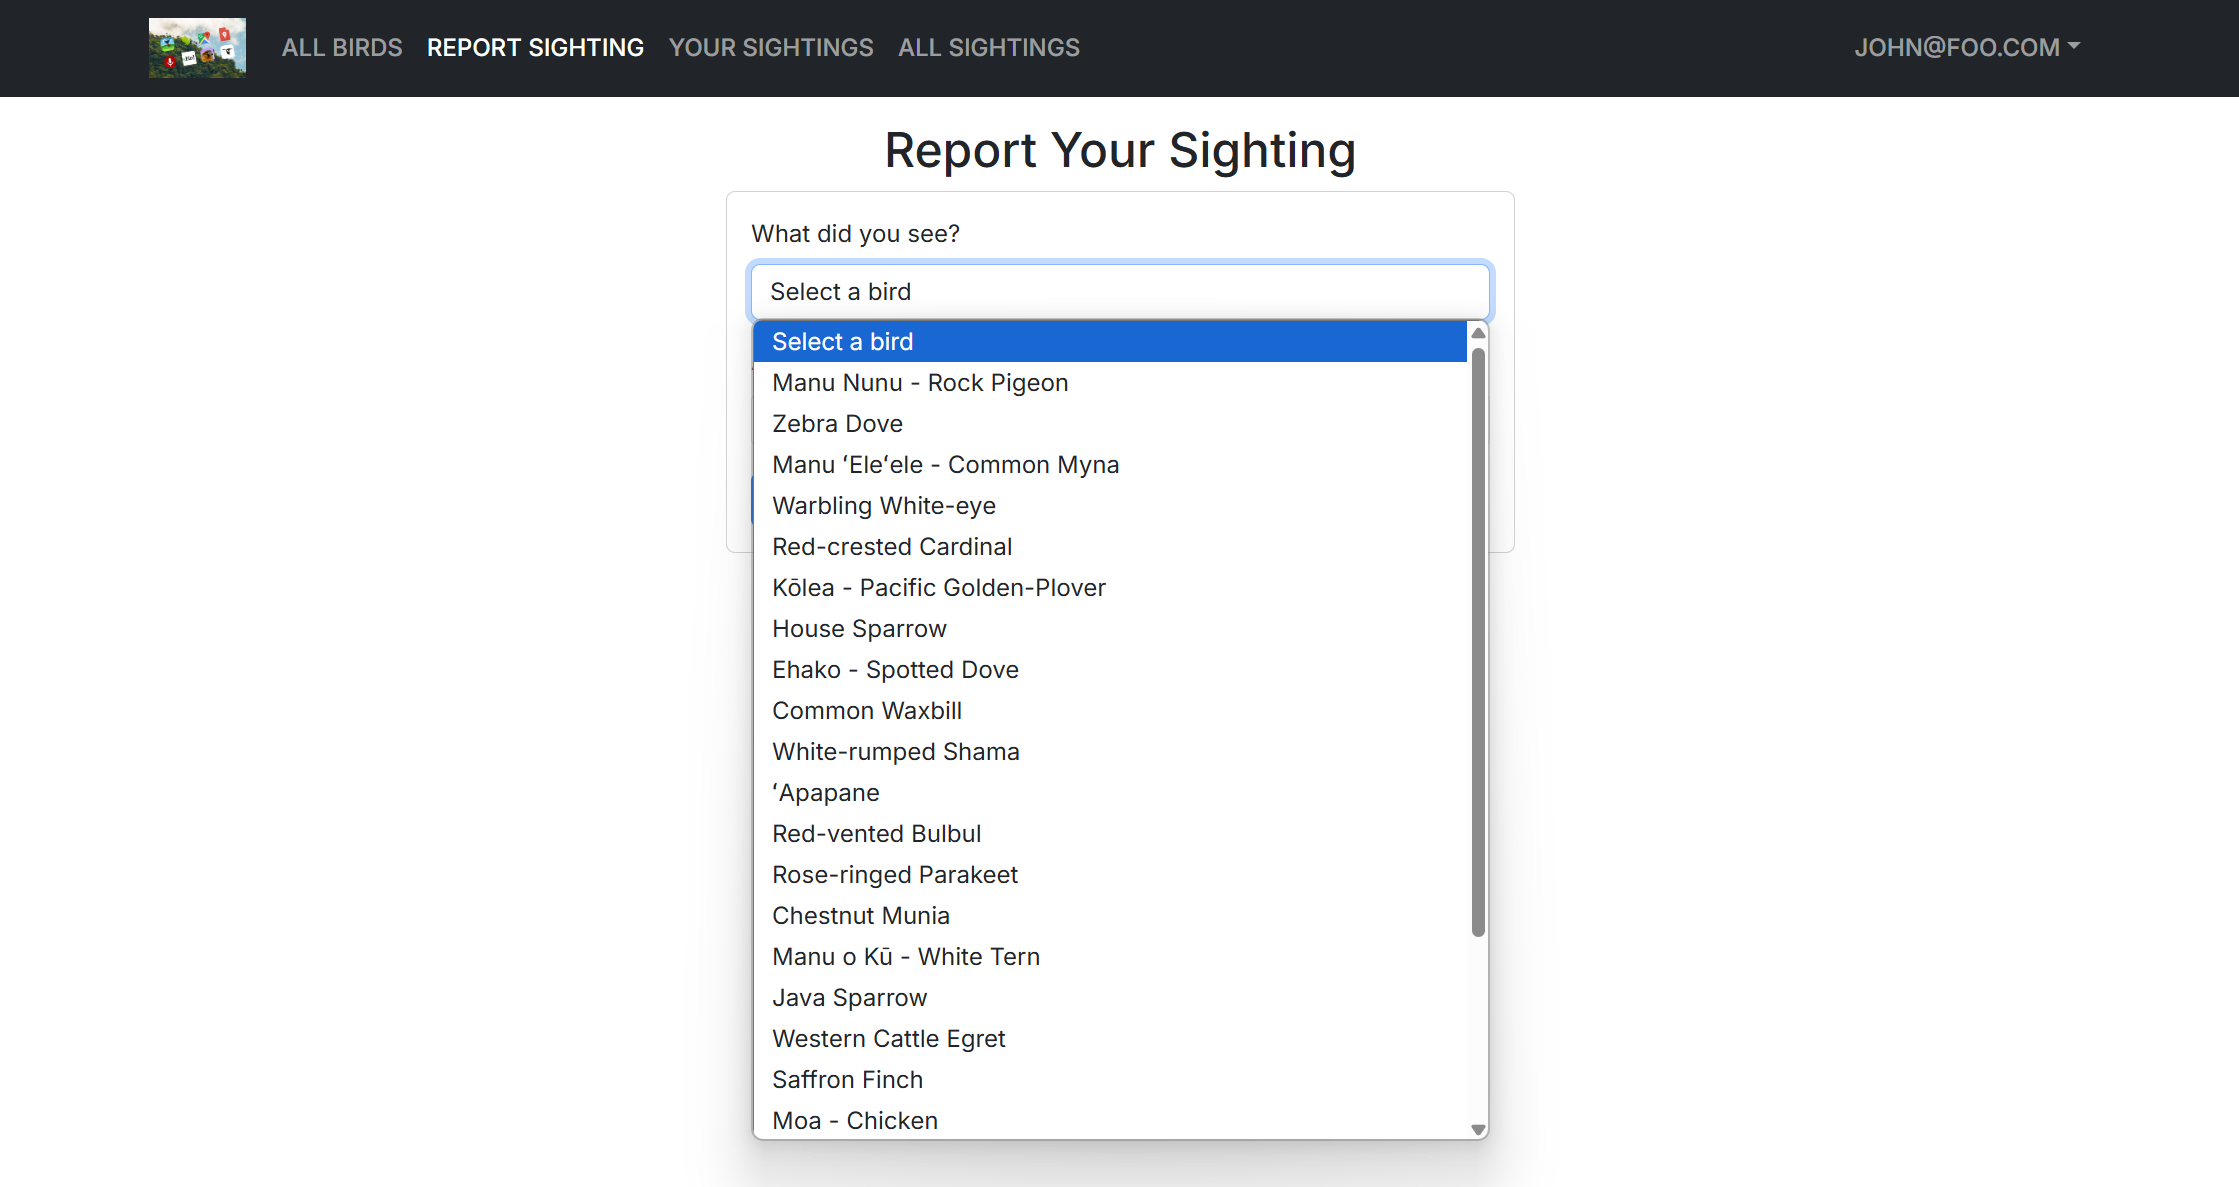This screenshot has height=1187, width=2239.
Task: Pick Manu o Kū - White Tern
Action: pyautogui.click(x=905, y=957)
